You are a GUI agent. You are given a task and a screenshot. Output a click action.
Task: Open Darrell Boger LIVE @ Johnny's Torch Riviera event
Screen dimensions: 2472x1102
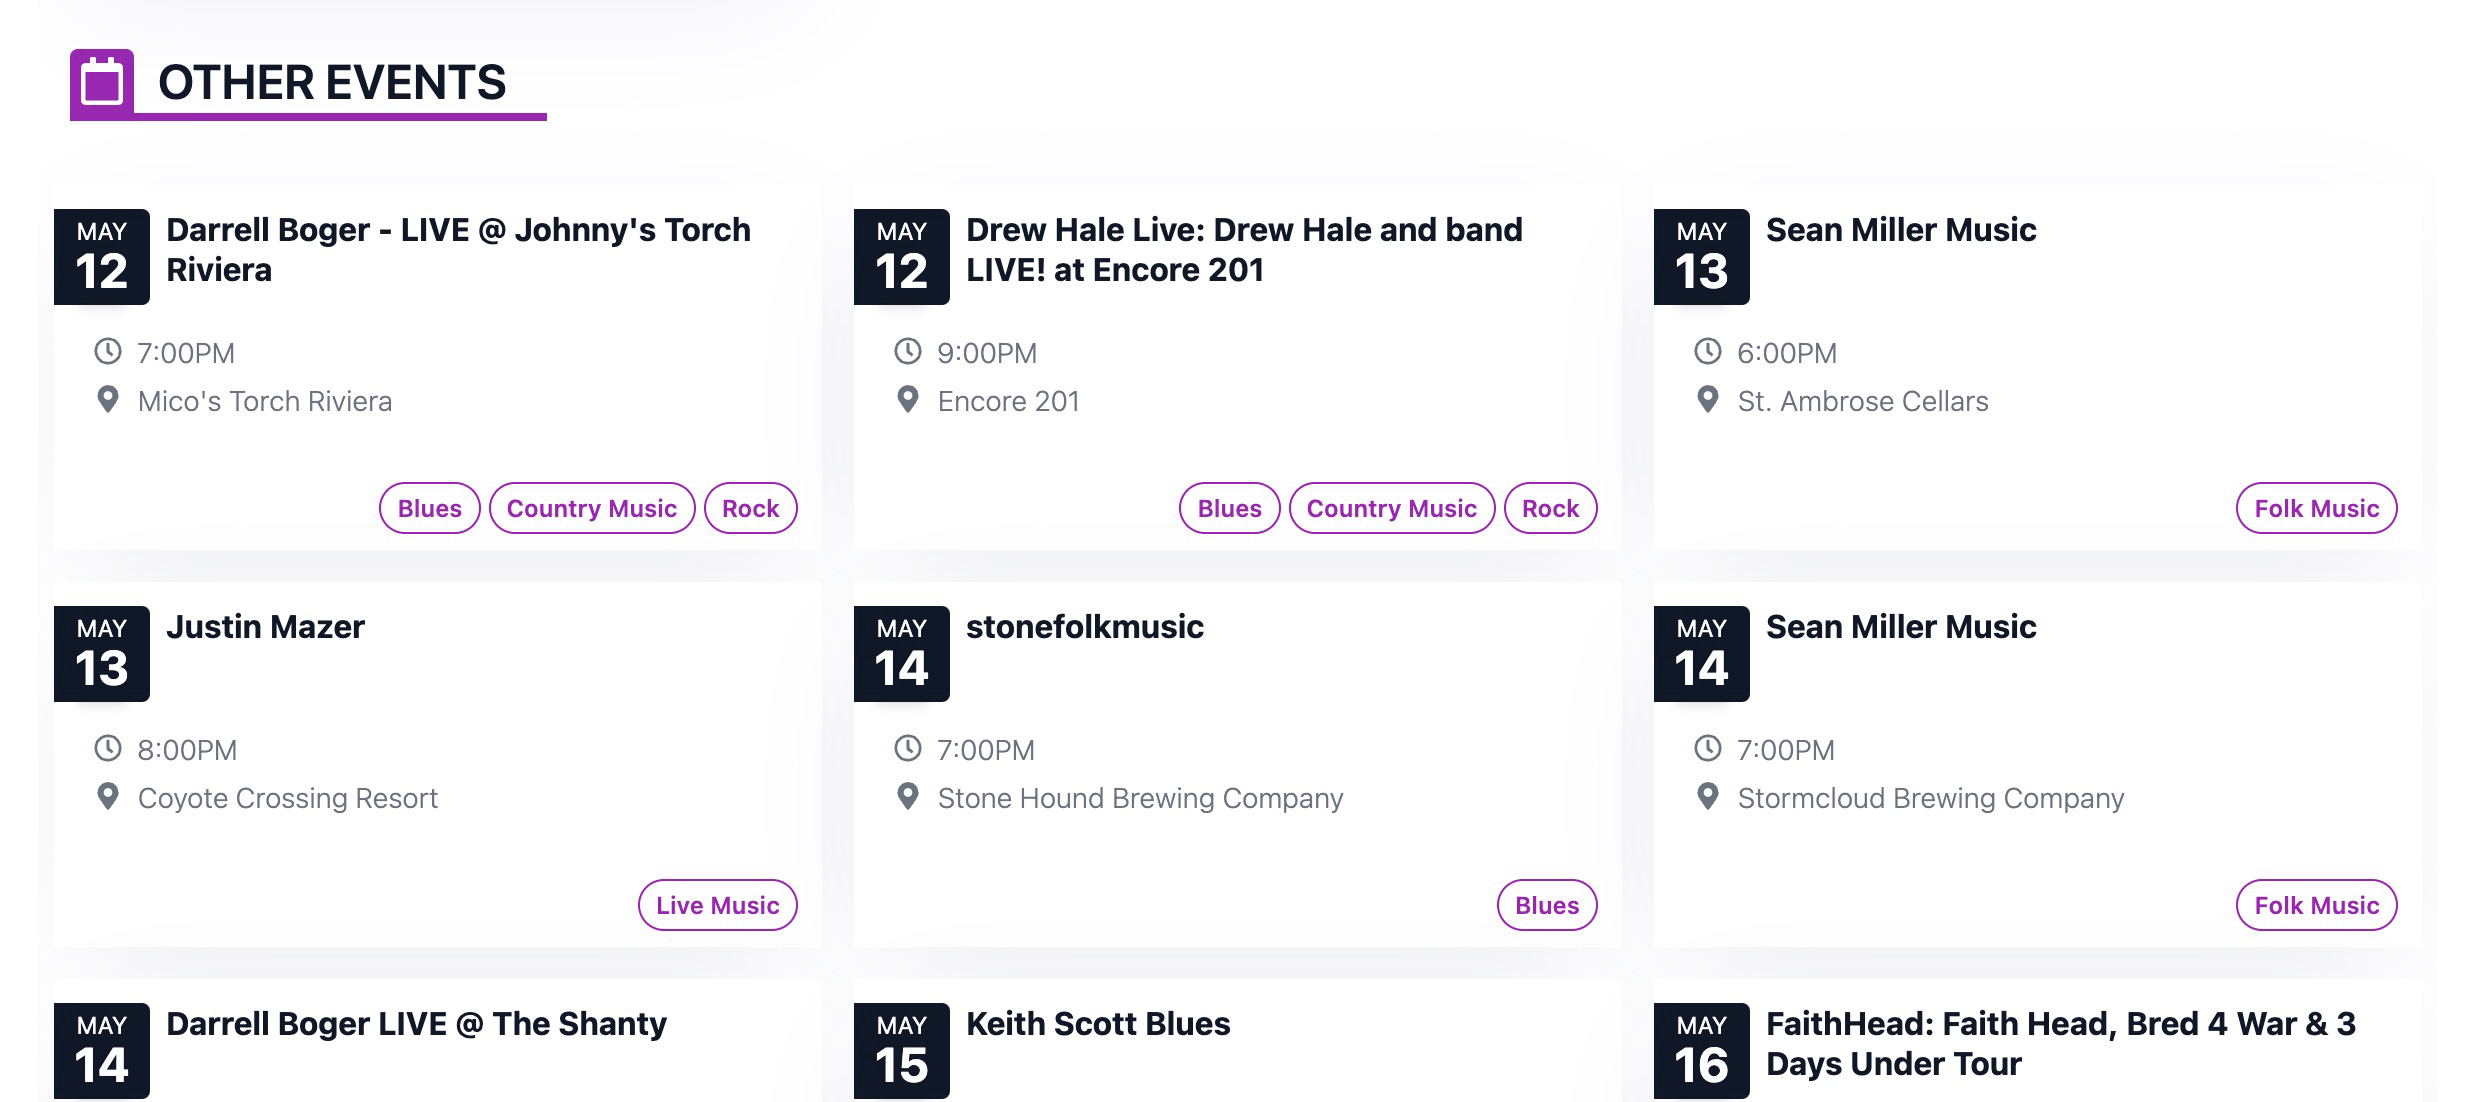(x=458, y=250)
